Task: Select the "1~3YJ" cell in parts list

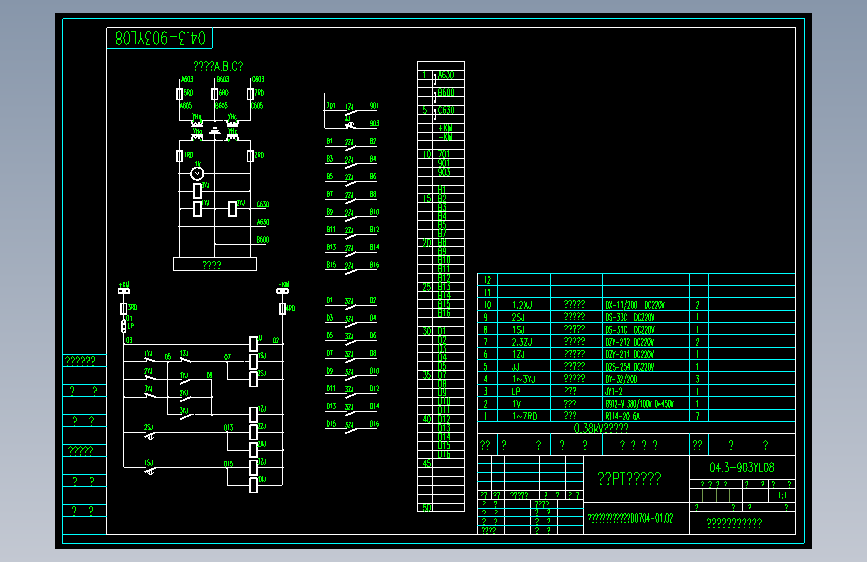Action: click(x=523, y=379)
